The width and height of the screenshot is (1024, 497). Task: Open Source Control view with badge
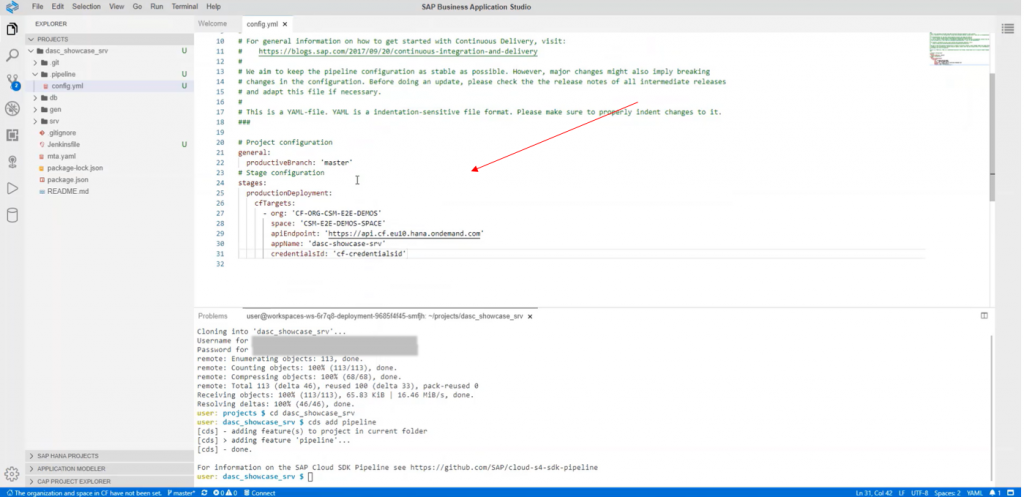coord(12,82)
